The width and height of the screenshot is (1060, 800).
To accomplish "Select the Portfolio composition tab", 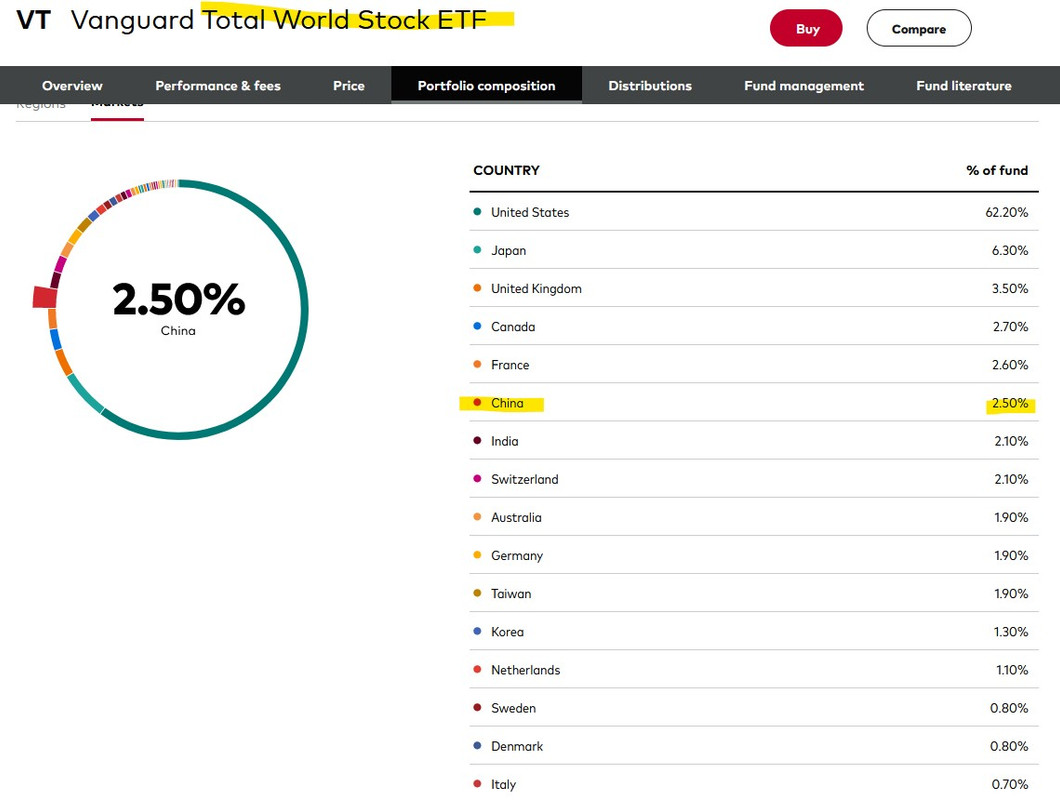I will 486,85.
